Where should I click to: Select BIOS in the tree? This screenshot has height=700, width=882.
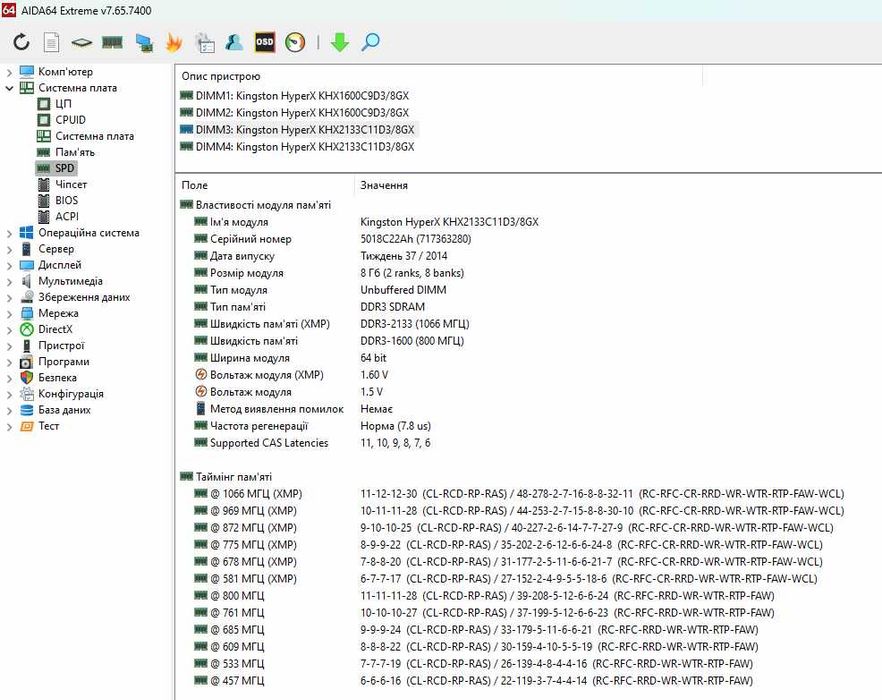coord(66,200)
